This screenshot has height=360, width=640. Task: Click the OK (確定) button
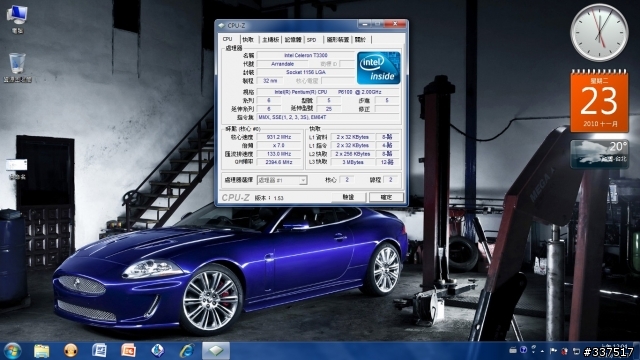tap(386, 197)
